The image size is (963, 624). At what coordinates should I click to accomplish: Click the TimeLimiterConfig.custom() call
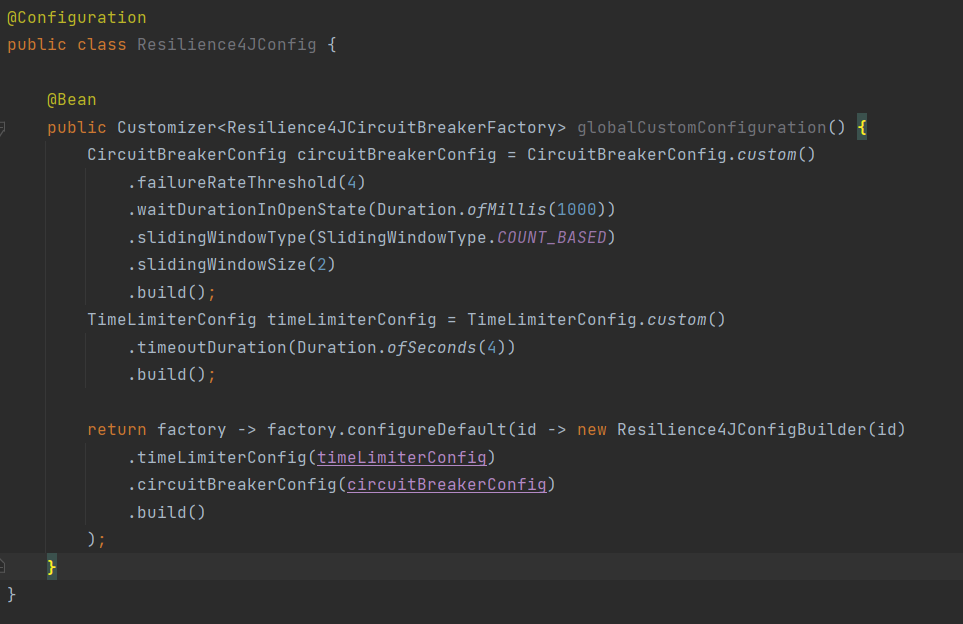pos(596,320)
